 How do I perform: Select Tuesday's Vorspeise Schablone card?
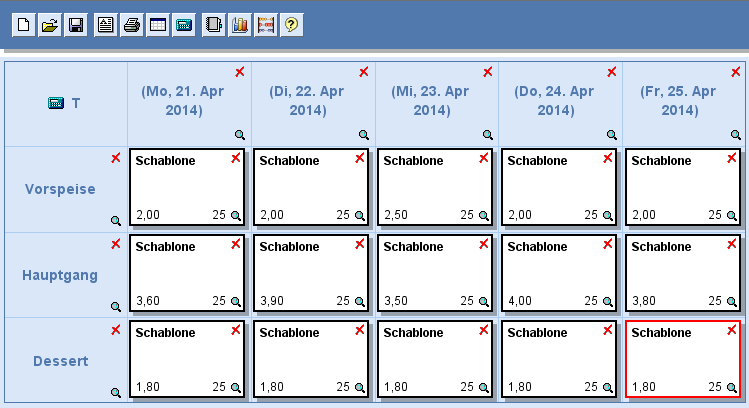point(311,187)
